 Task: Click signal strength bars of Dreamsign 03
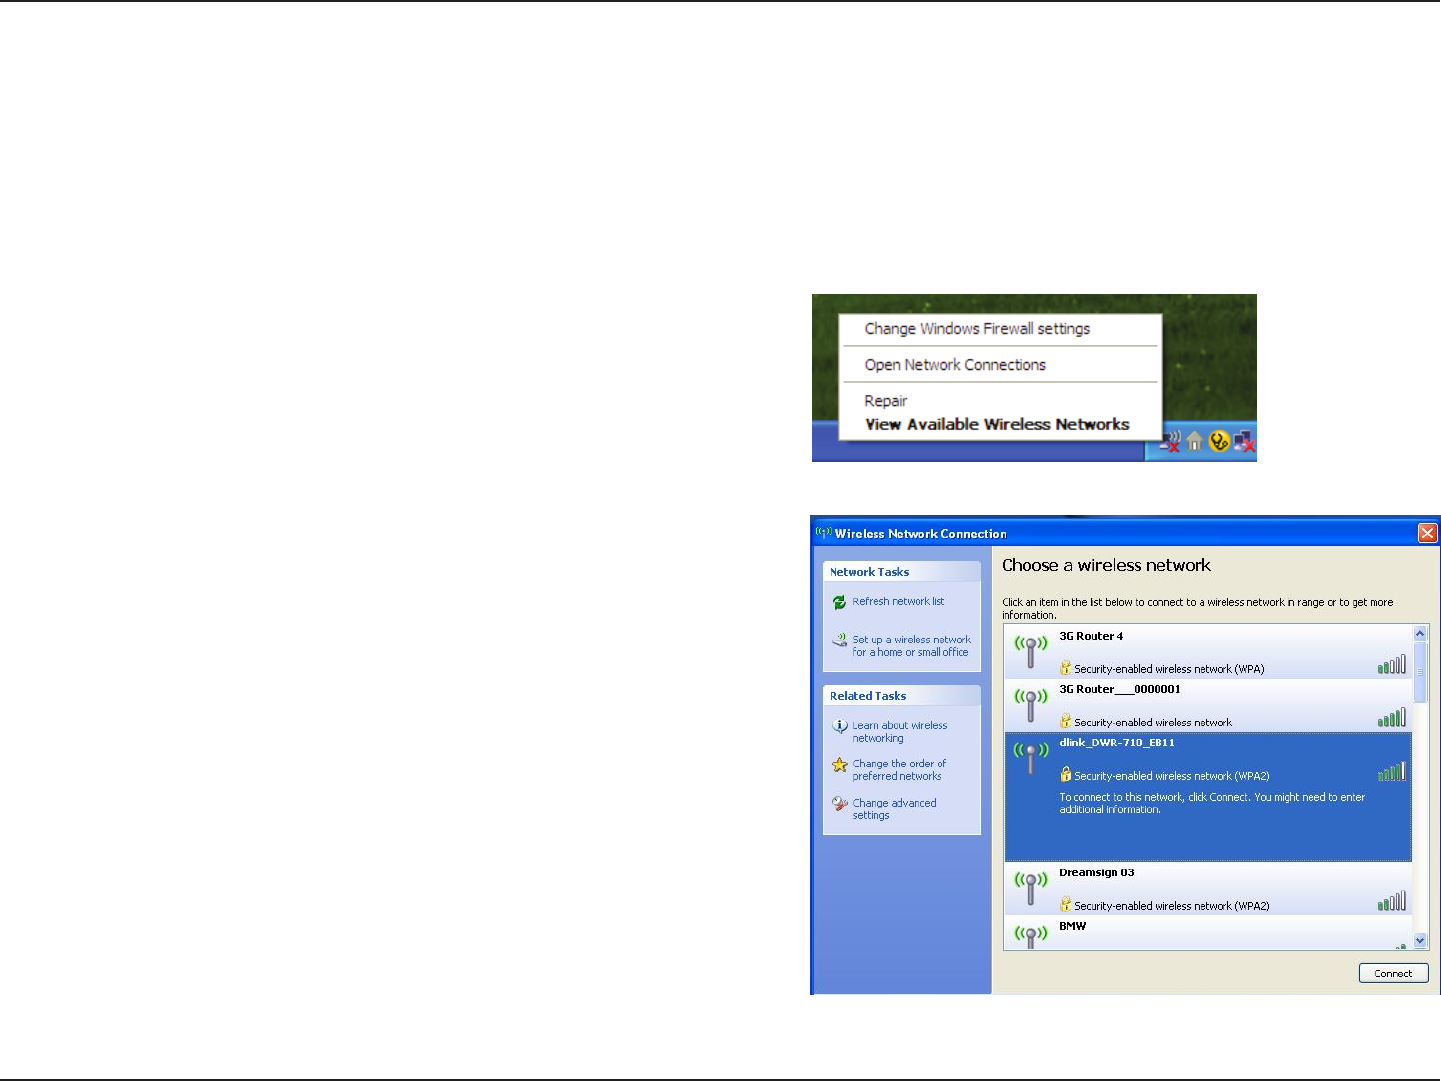point(1392,901)
